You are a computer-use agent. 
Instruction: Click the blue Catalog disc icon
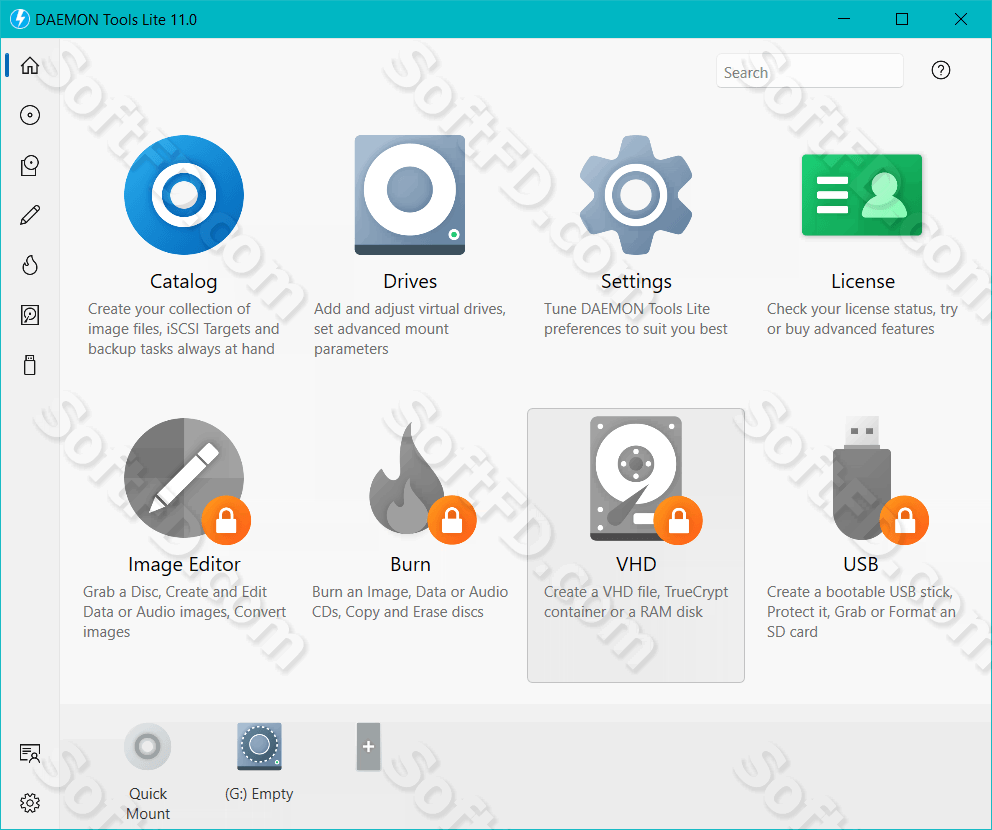coord(183,195)
